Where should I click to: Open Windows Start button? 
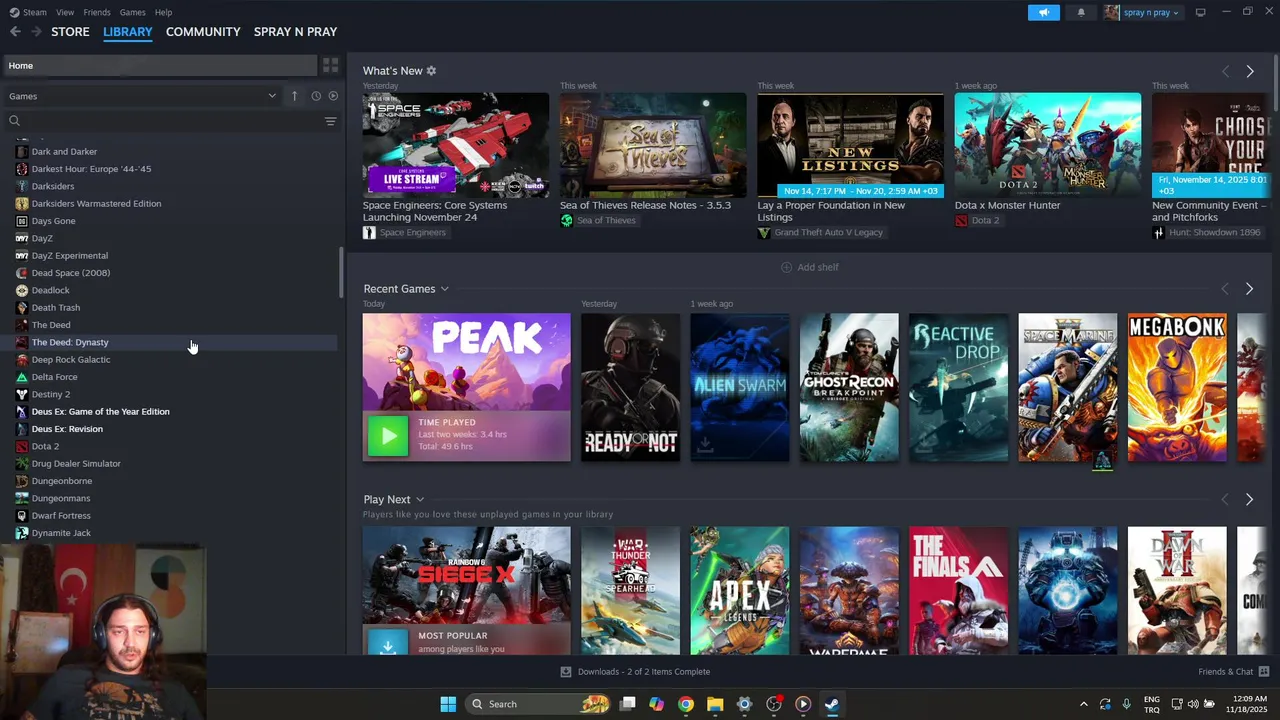coord(448,704)
